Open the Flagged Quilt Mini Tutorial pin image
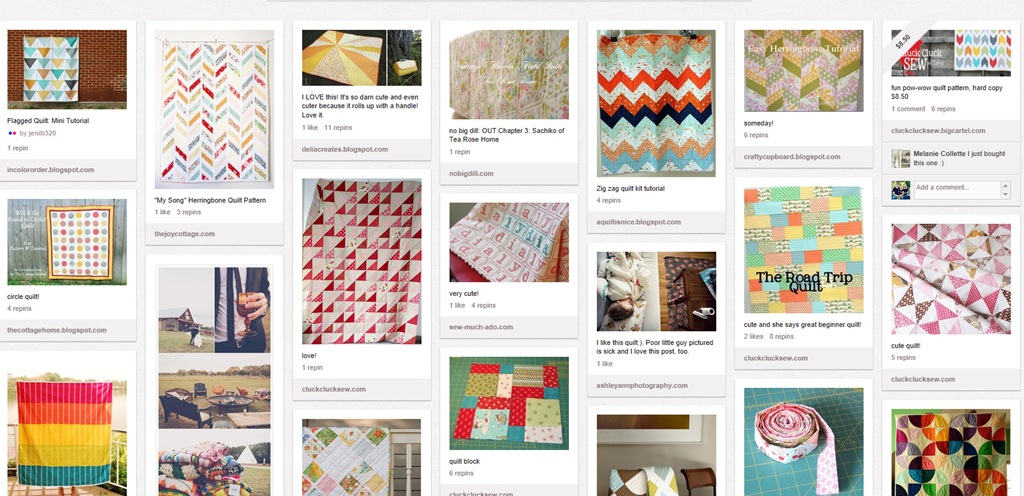 [x=67, y=69]
